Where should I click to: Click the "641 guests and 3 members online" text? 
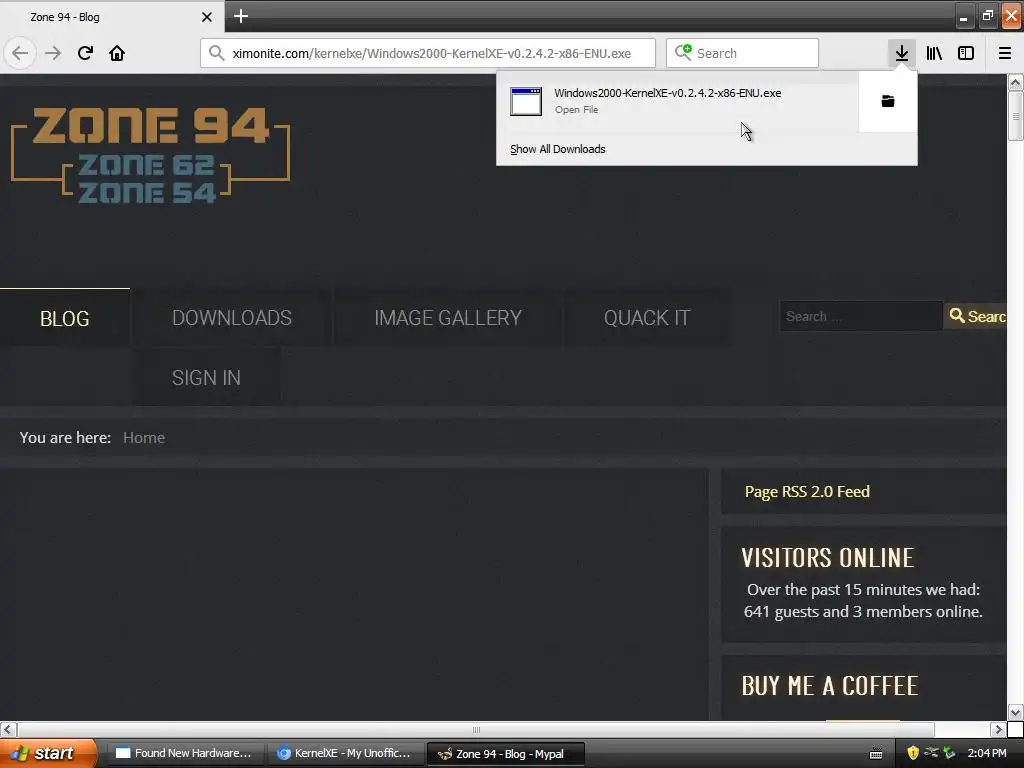(x=863, y=611)
